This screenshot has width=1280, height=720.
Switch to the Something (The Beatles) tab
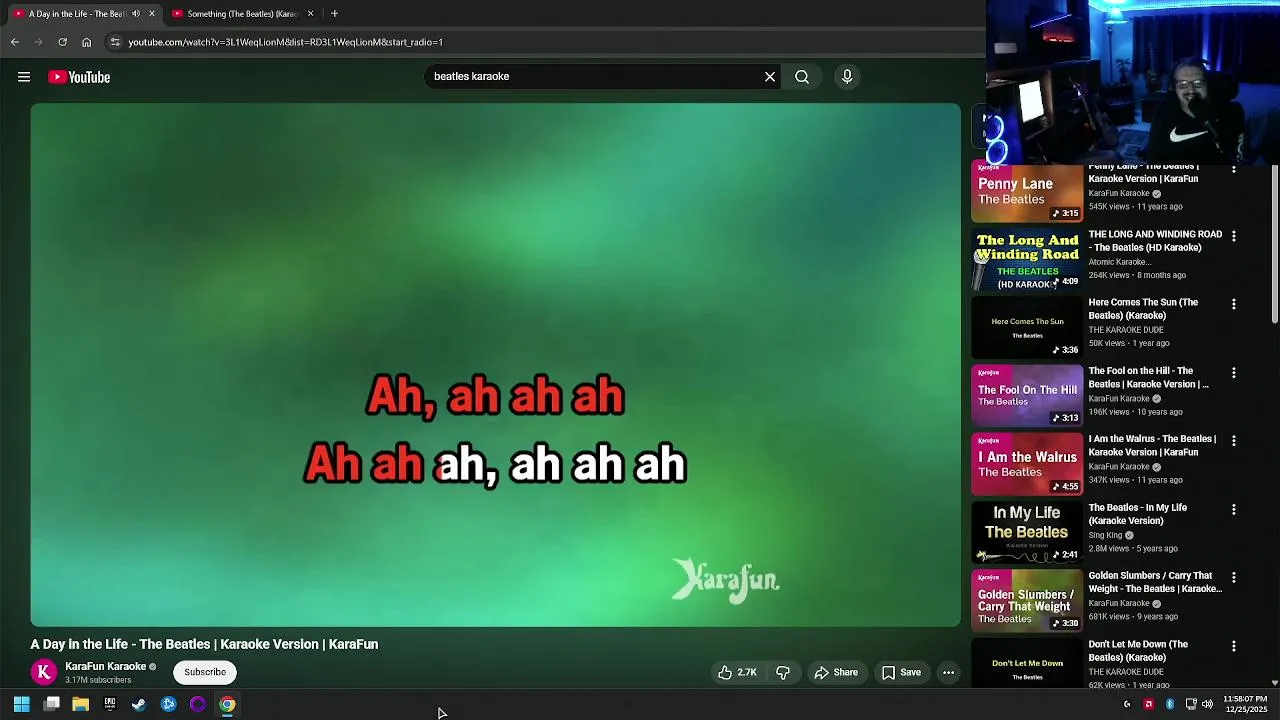coord(242,14)
